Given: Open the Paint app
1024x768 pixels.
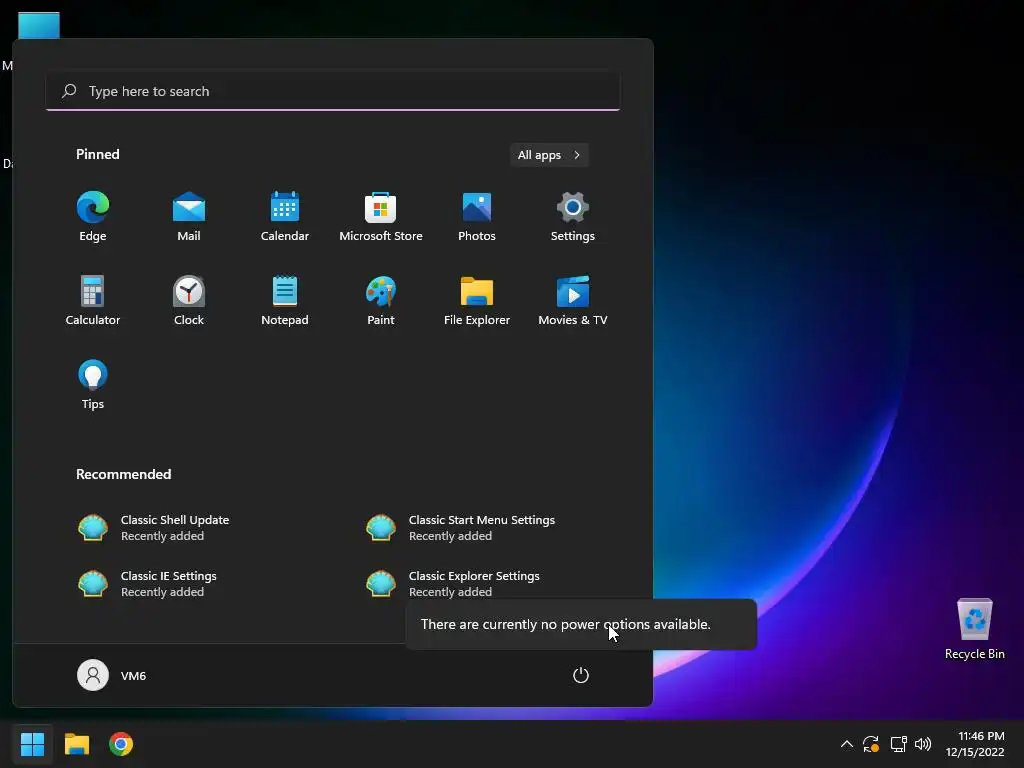Looking at the screenshot, I should tap(381, 300).
